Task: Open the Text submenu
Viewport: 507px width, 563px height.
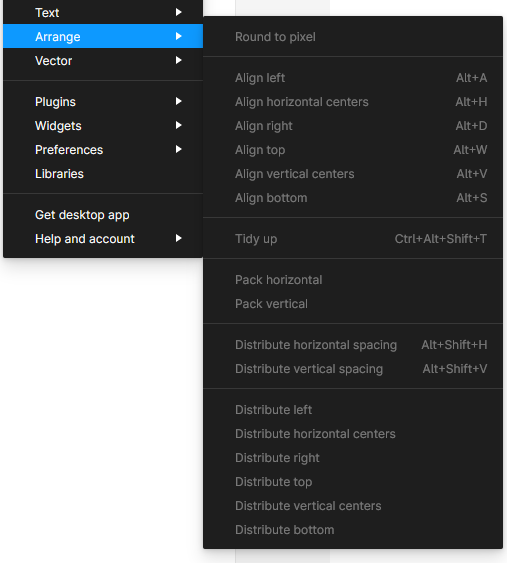Action: (x=103, y=13)
